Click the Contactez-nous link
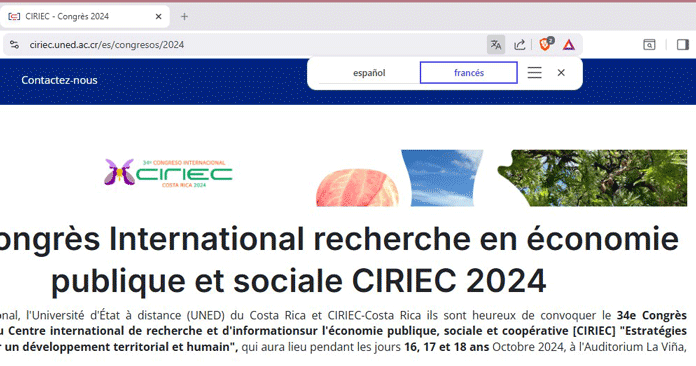This screenshot has height=366, width=696. coord(59,80)
